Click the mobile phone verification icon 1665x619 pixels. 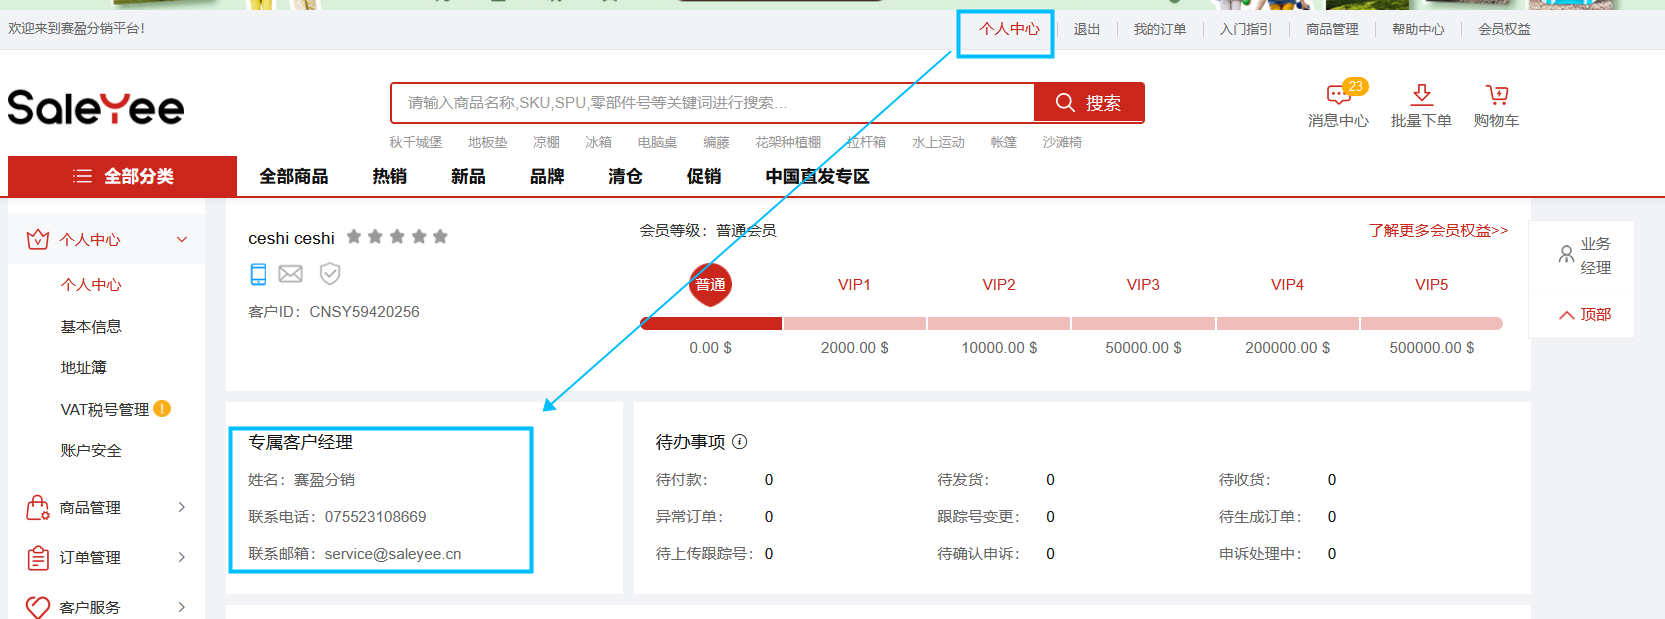(258, 274)
